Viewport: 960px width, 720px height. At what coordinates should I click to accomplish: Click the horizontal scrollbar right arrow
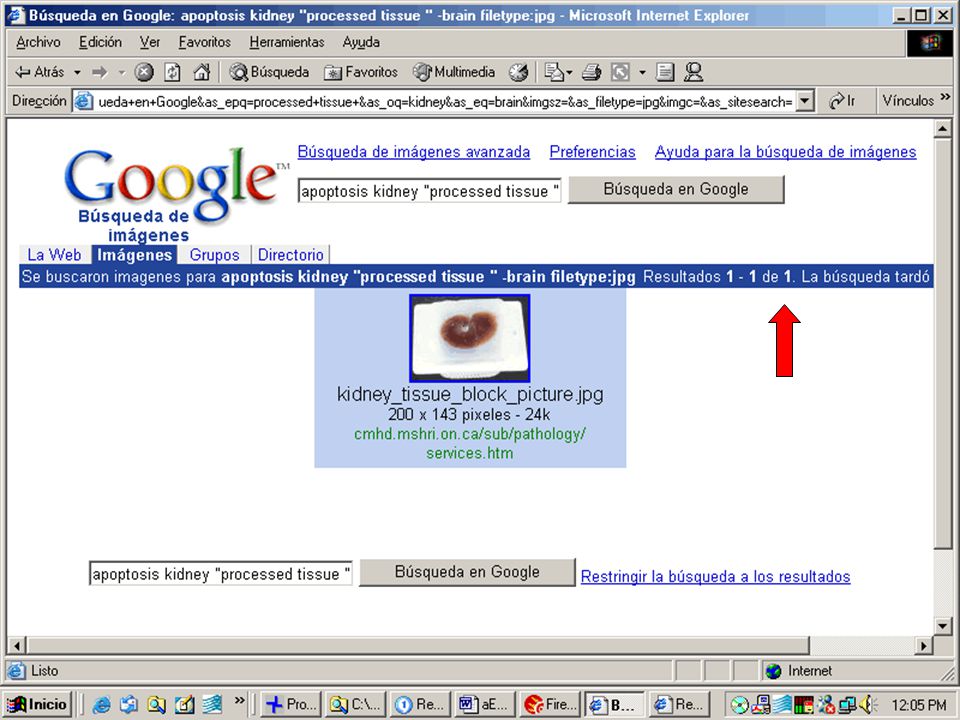click(x=924, y=645)
